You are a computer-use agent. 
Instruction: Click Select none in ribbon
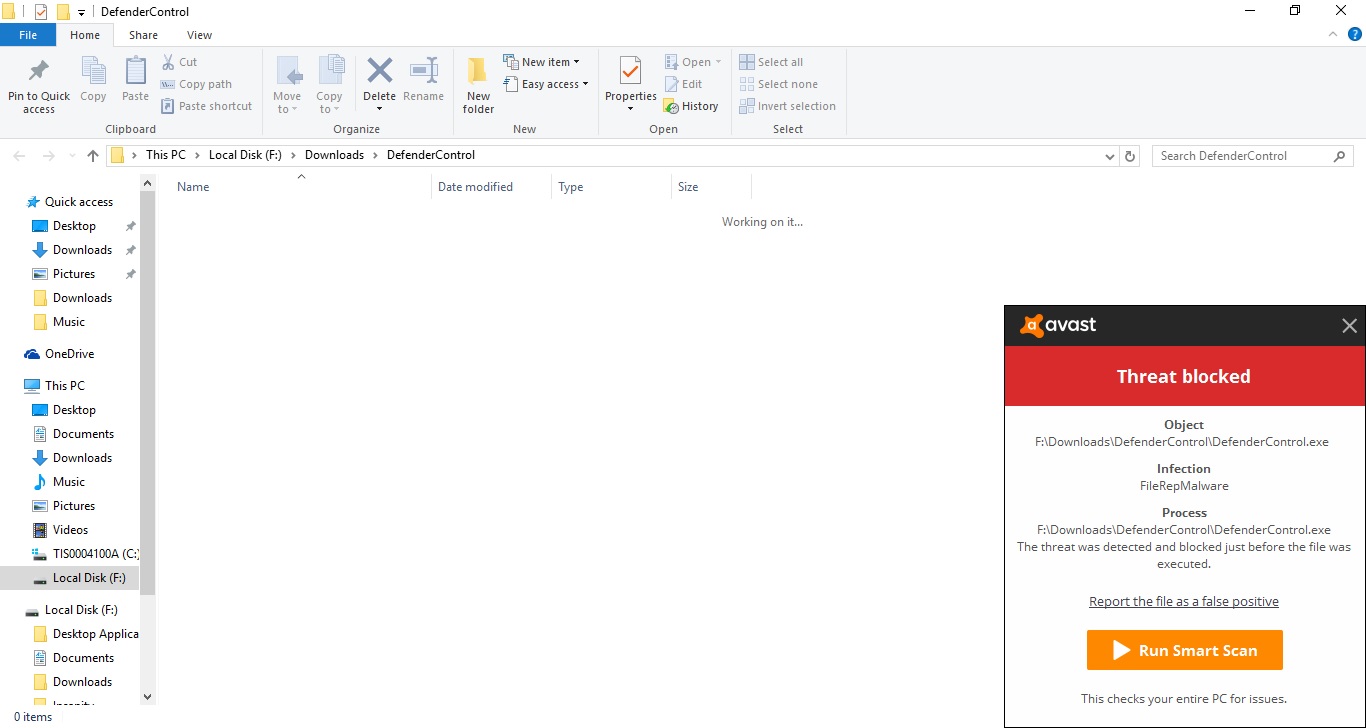click(778, 84)
